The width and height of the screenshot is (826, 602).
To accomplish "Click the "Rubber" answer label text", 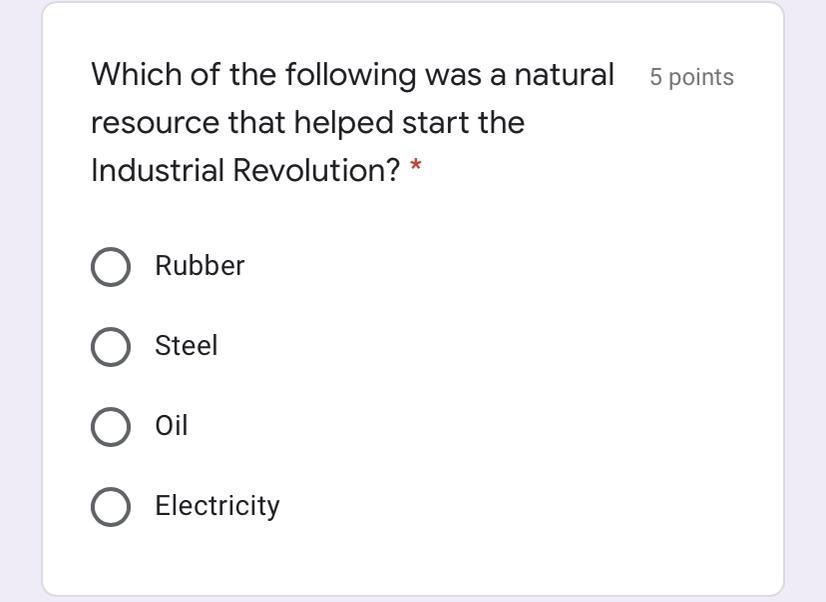I will tap(199, 266).
